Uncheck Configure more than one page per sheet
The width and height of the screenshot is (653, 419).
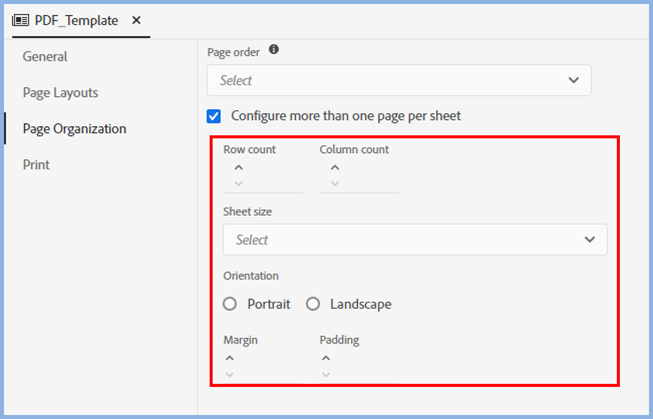point(214,116)
